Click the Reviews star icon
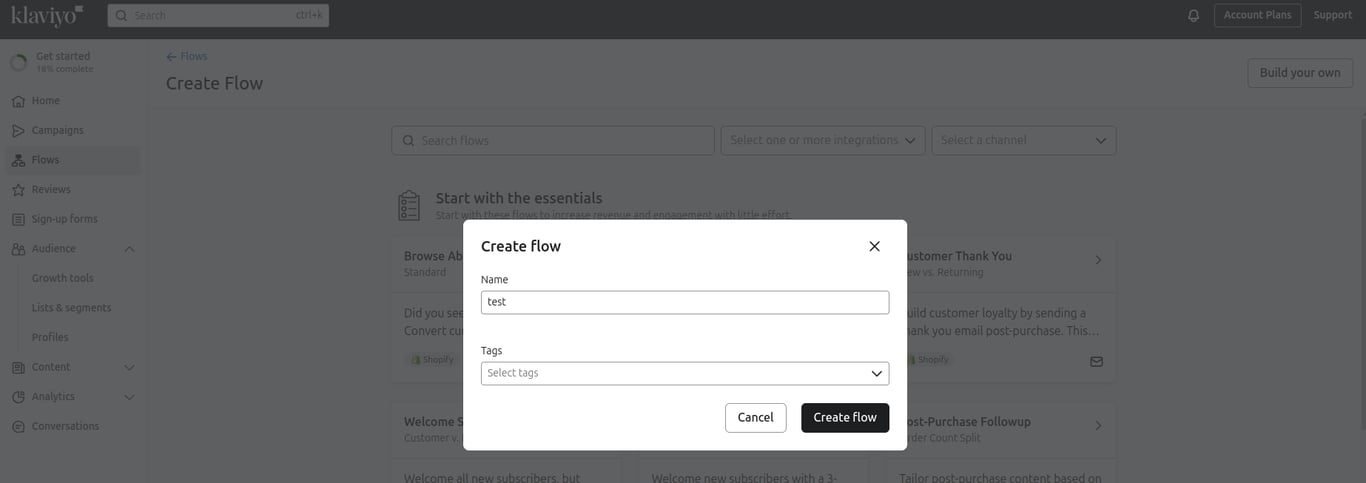Viewport: 1366px width, 483px height. pyautogui.click(x=18, y=190)
